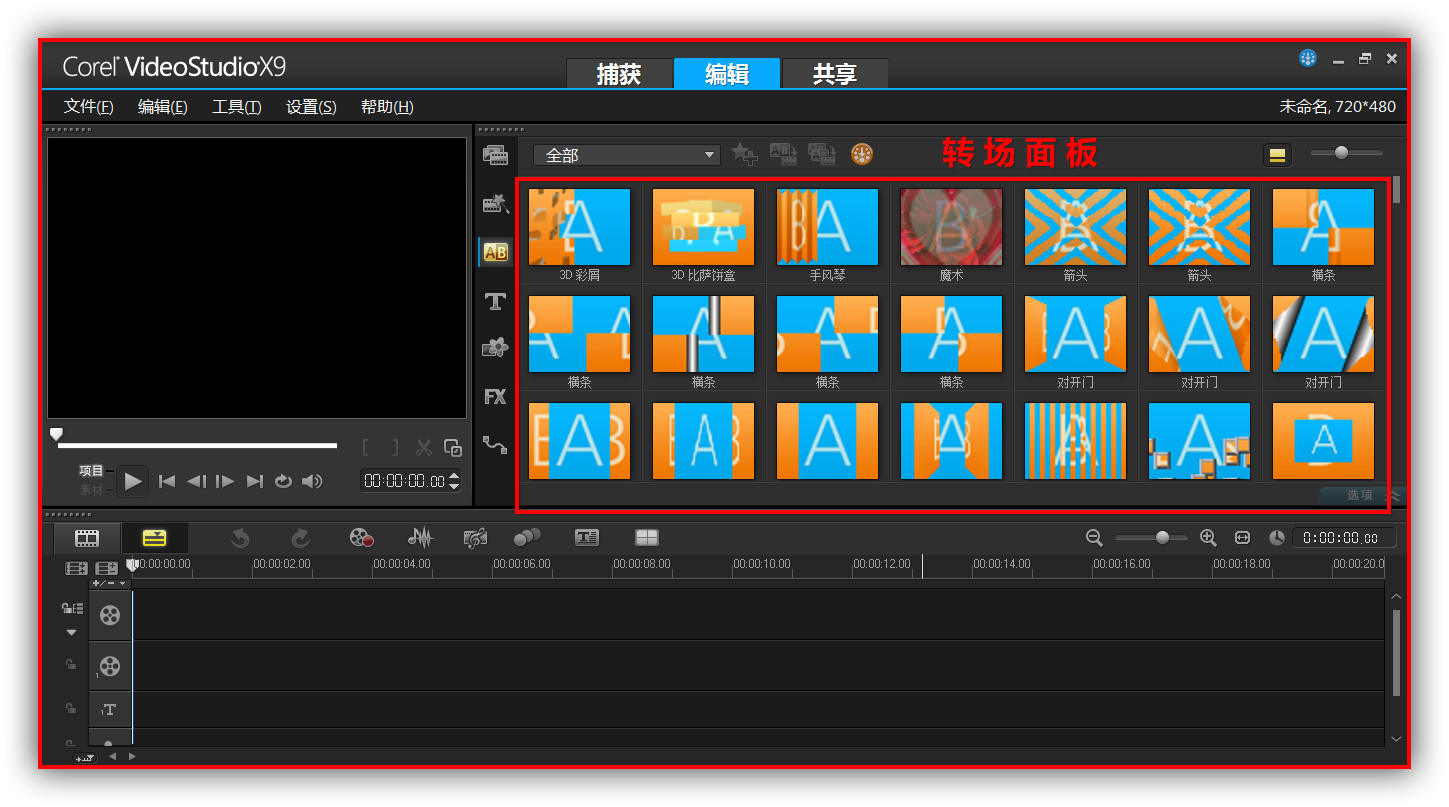Open the Graphic panel (flower icon)
1449x807 pixels.
click(x=495, y=347)
